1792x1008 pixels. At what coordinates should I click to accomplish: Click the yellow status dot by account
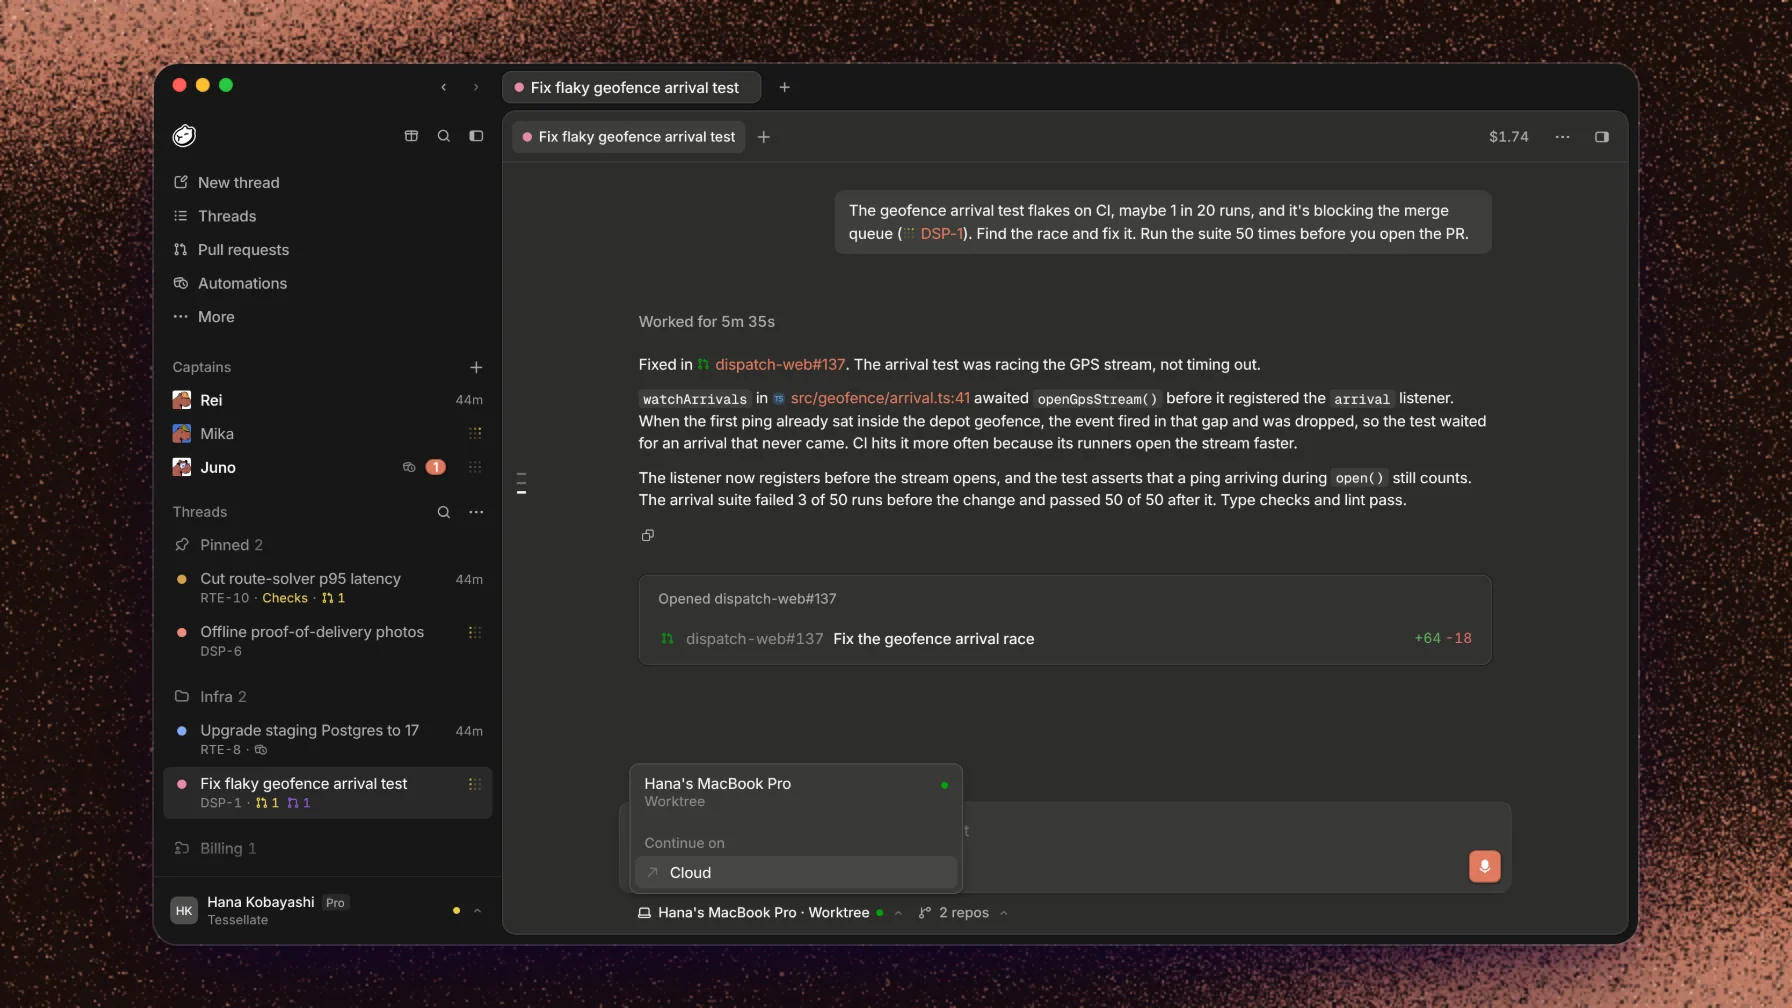(x=456, y=911)
